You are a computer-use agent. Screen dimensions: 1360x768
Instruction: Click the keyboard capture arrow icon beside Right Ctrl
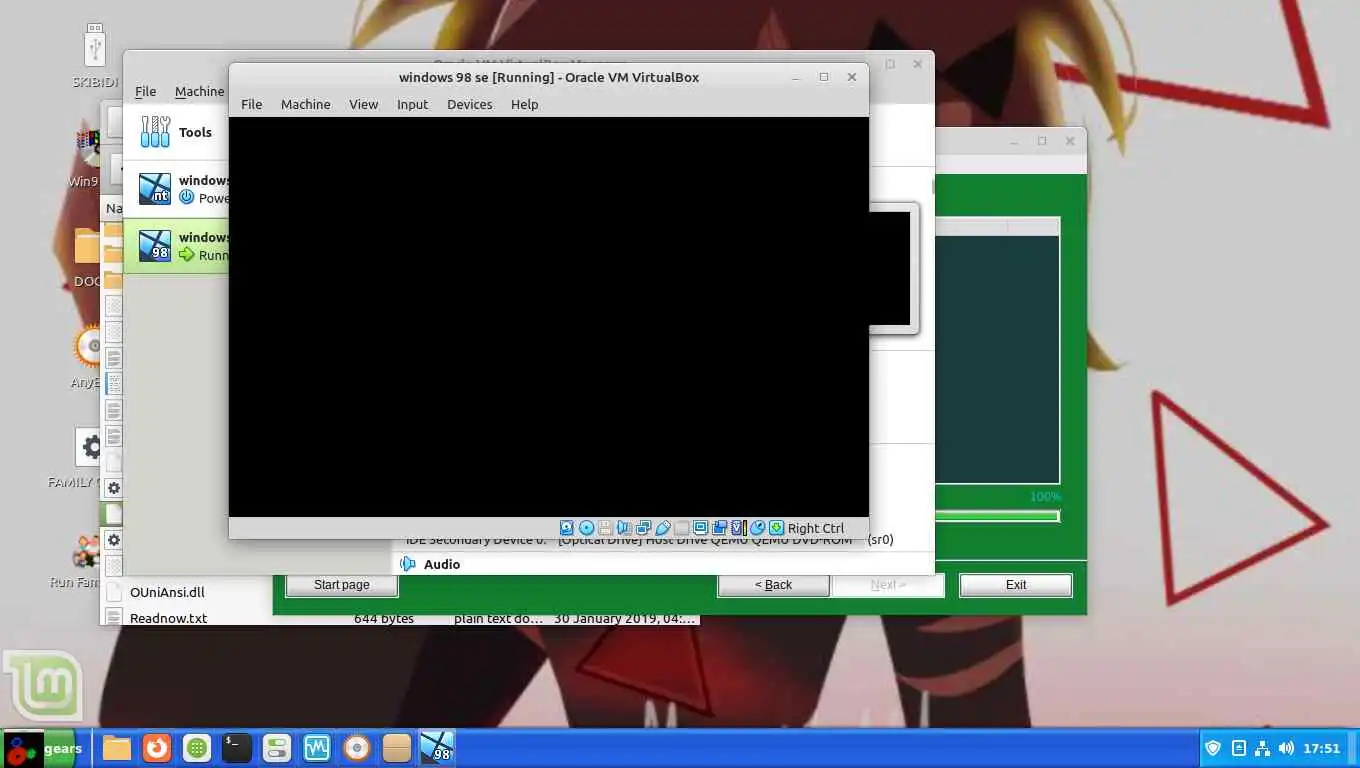point(776,528)
